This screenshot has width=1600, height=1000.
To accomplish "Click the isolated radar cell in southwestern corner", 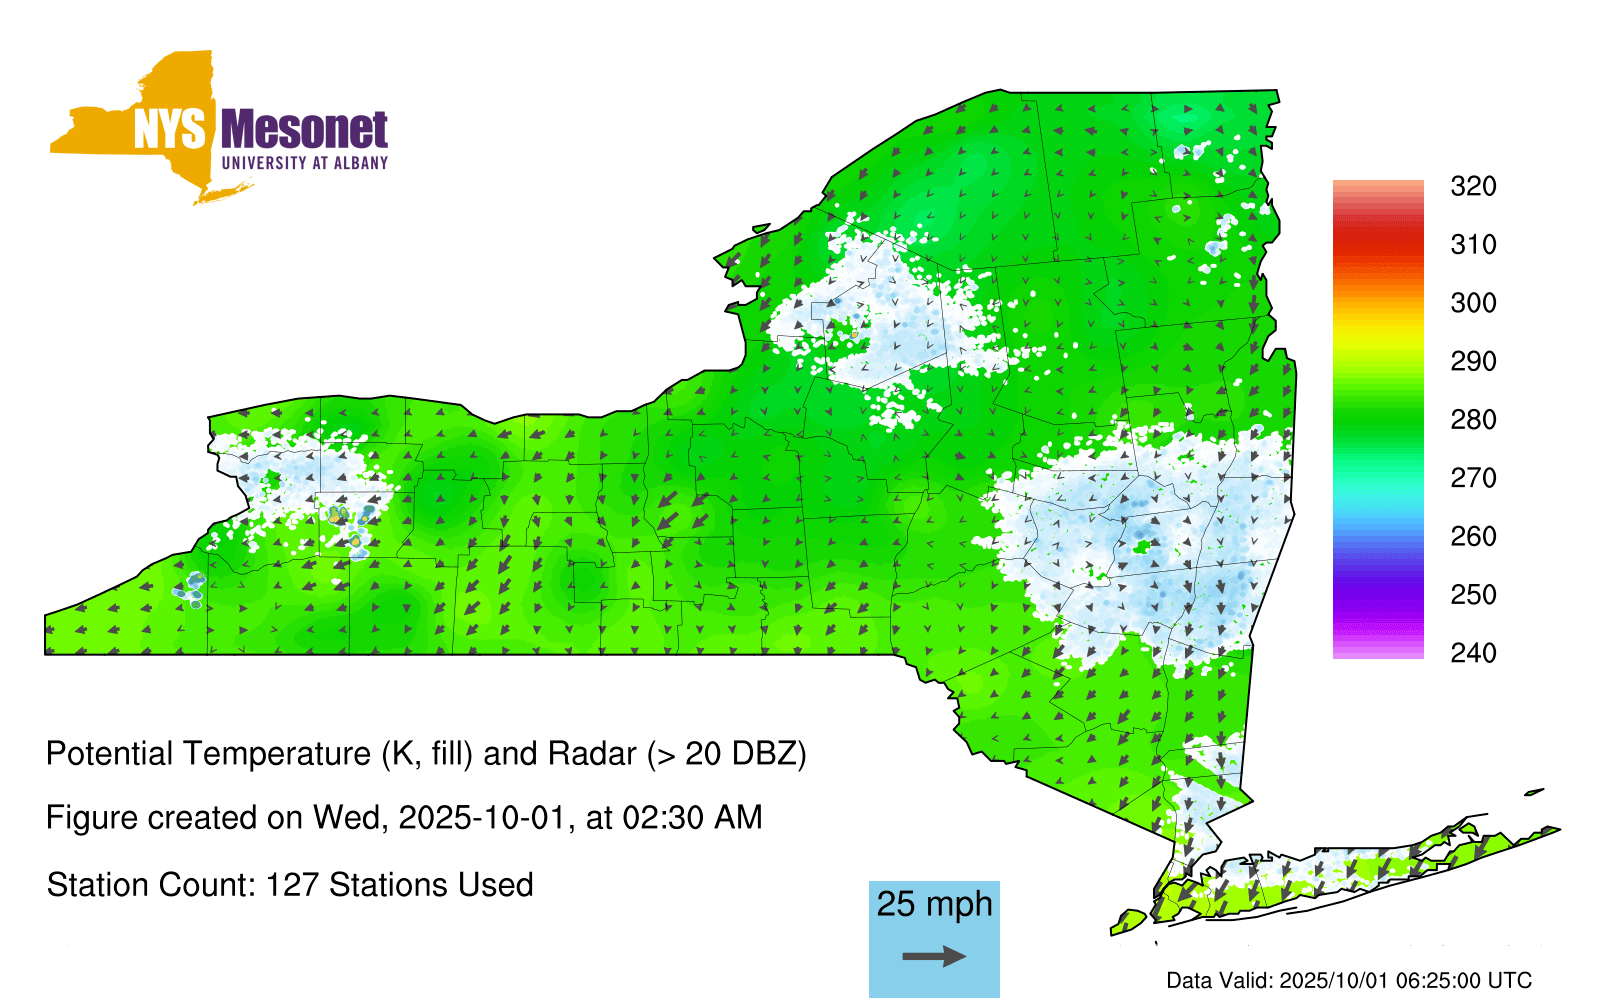I will (190, 588).
